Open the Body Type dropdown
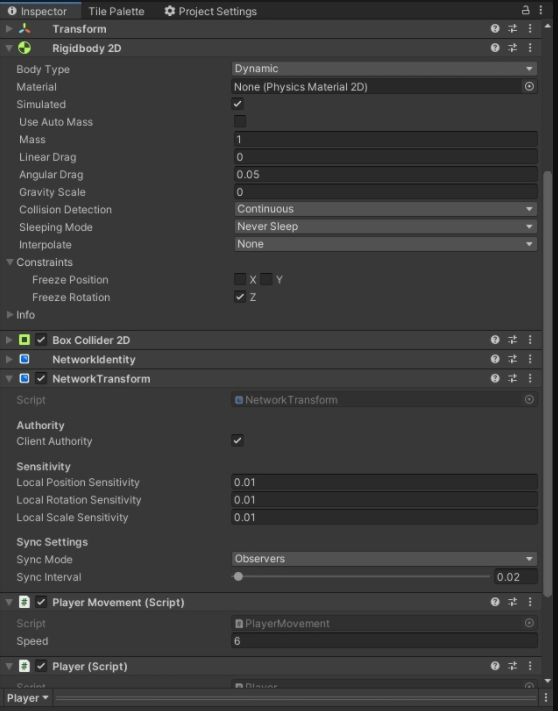 click(384, 68)
